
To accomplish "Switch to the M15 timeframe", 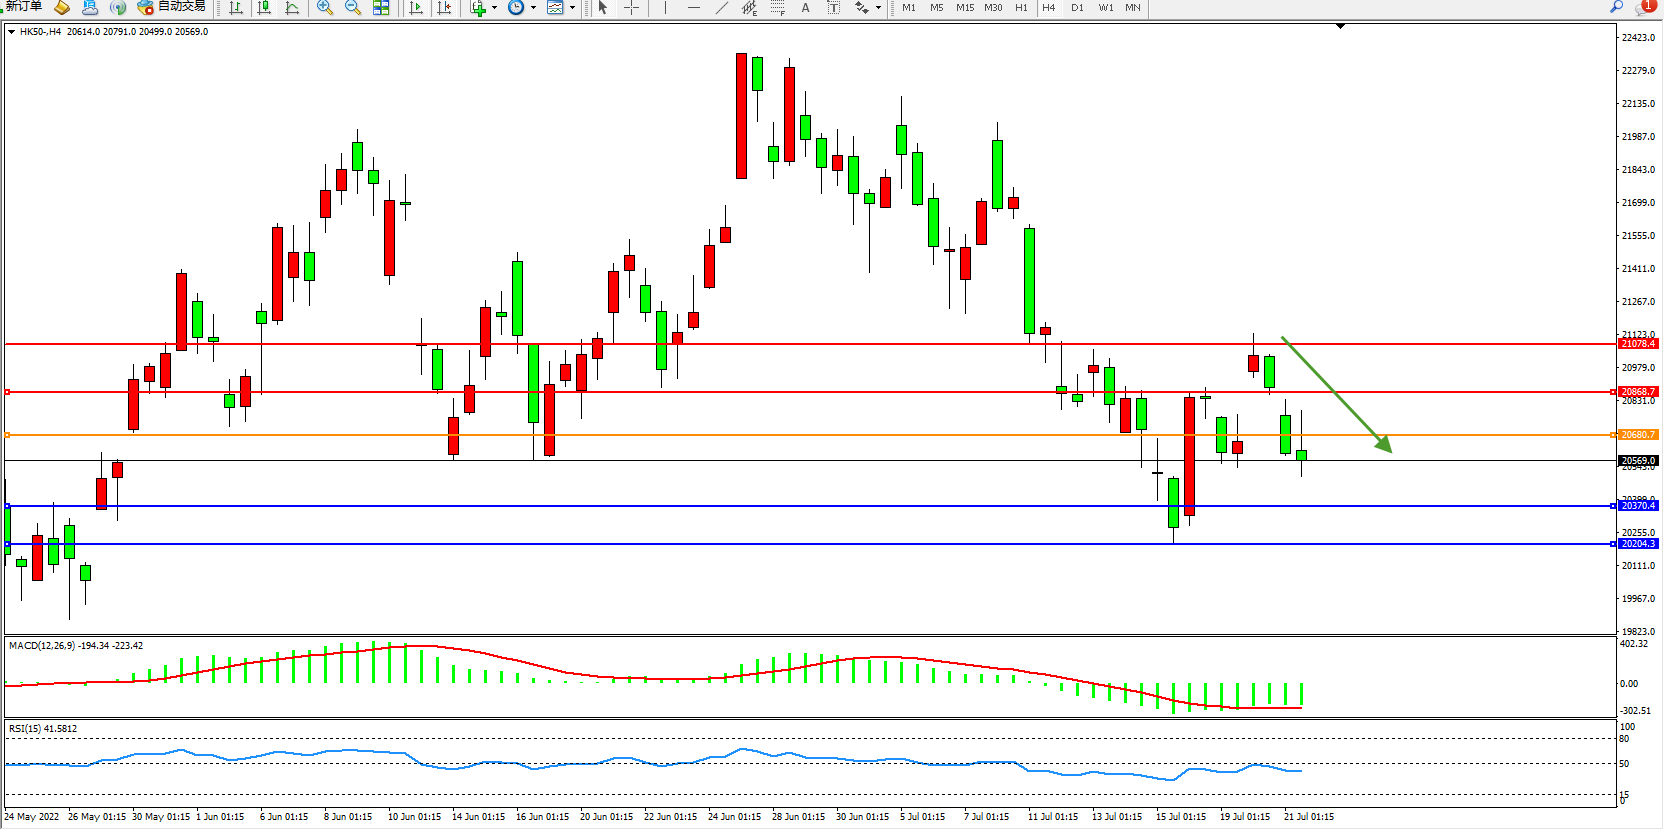I will pyautogui.click(x=964, y=8).
